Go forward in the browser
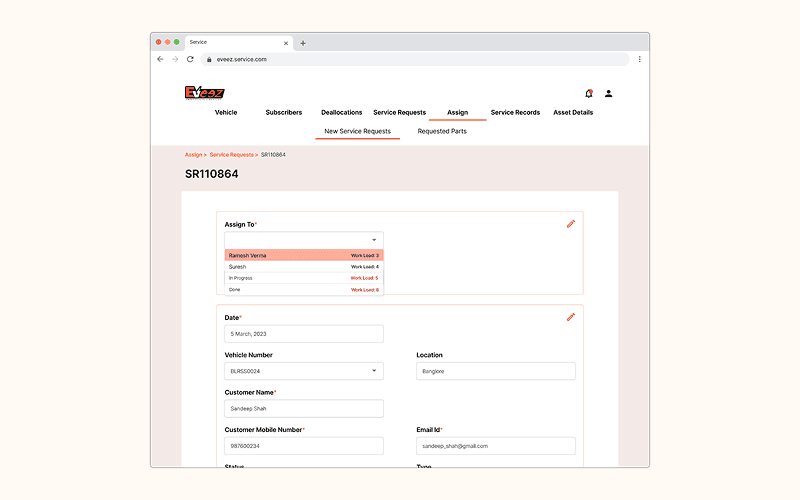The width and height of the screenshot is (800, 500). click(175, 59)
